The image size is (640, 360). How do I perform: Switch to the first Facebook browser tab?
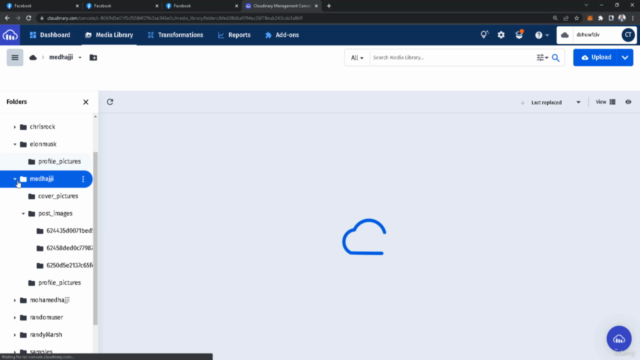tap(42, 6)
